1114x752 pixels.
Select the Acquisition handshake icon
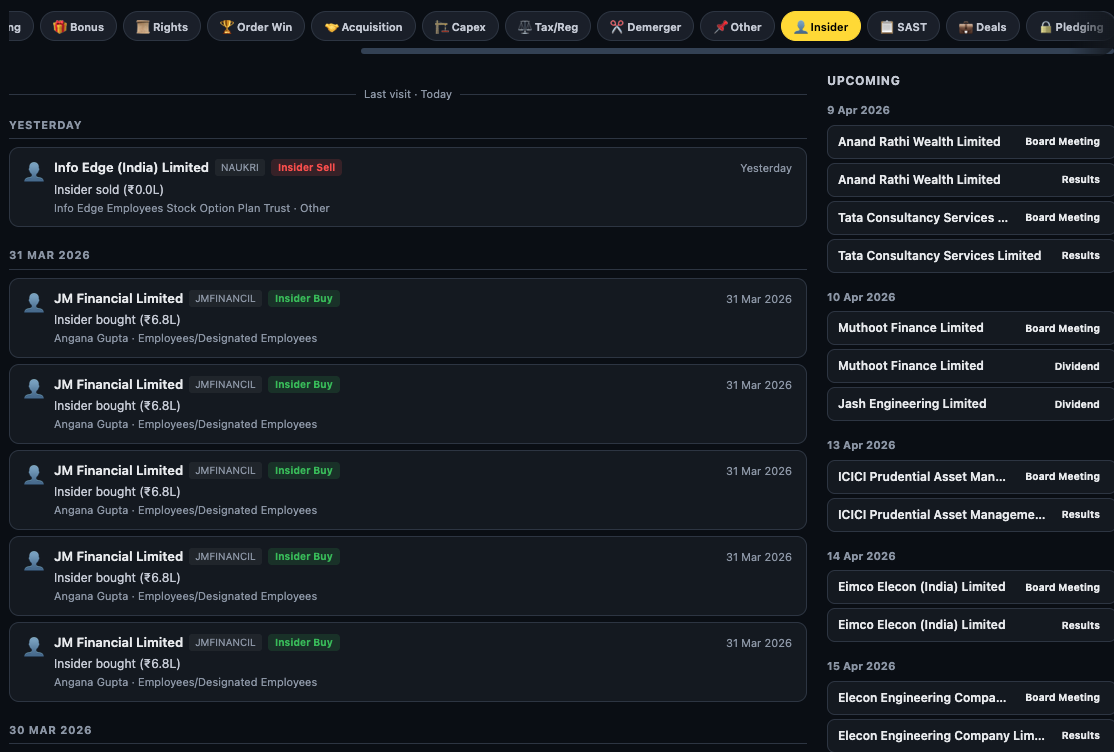(330, 26)
